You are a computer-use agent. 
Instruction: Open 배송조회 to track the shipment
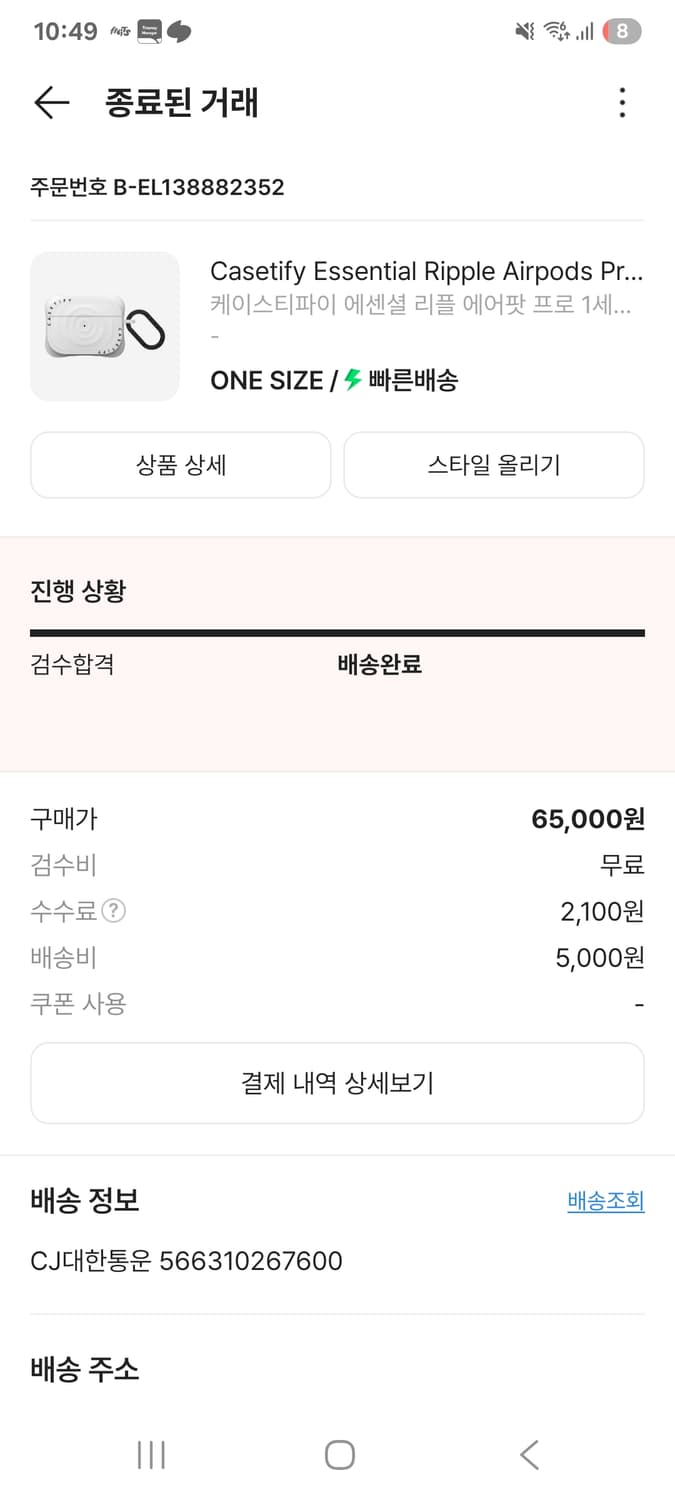click(x=604, y=1201)
